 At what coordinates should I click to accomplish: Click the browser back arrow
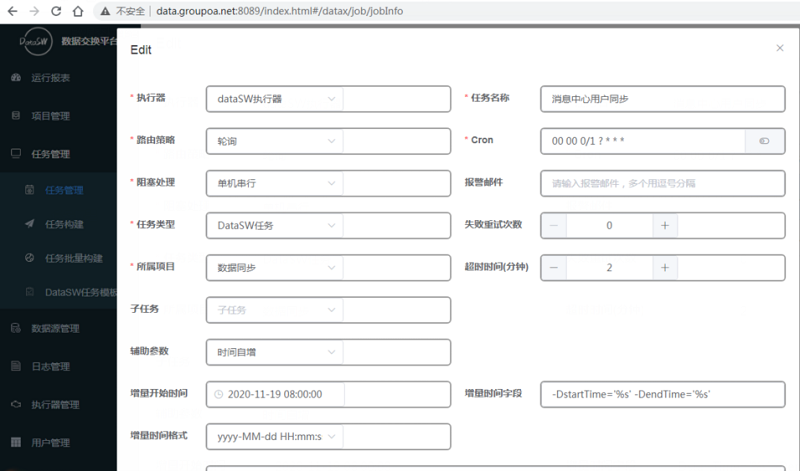pos(13,11)
